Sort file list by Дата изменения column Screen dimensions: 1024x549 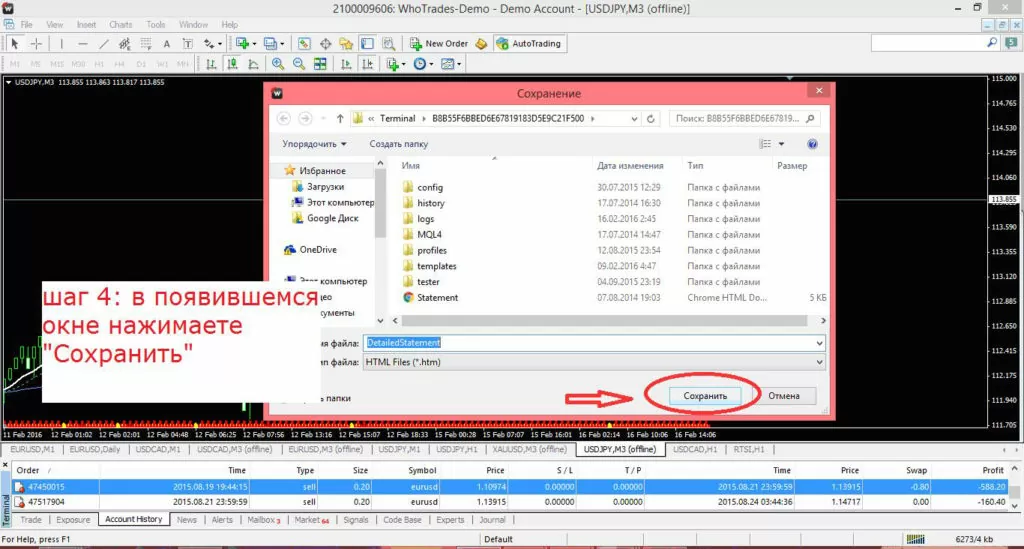[630, 166]
